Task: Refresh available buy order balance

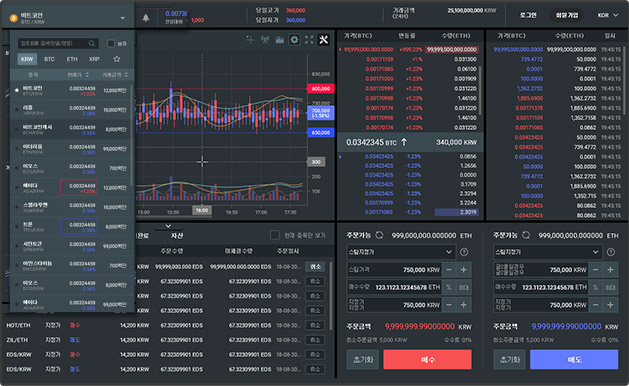Action: click(x=379, y=235)
